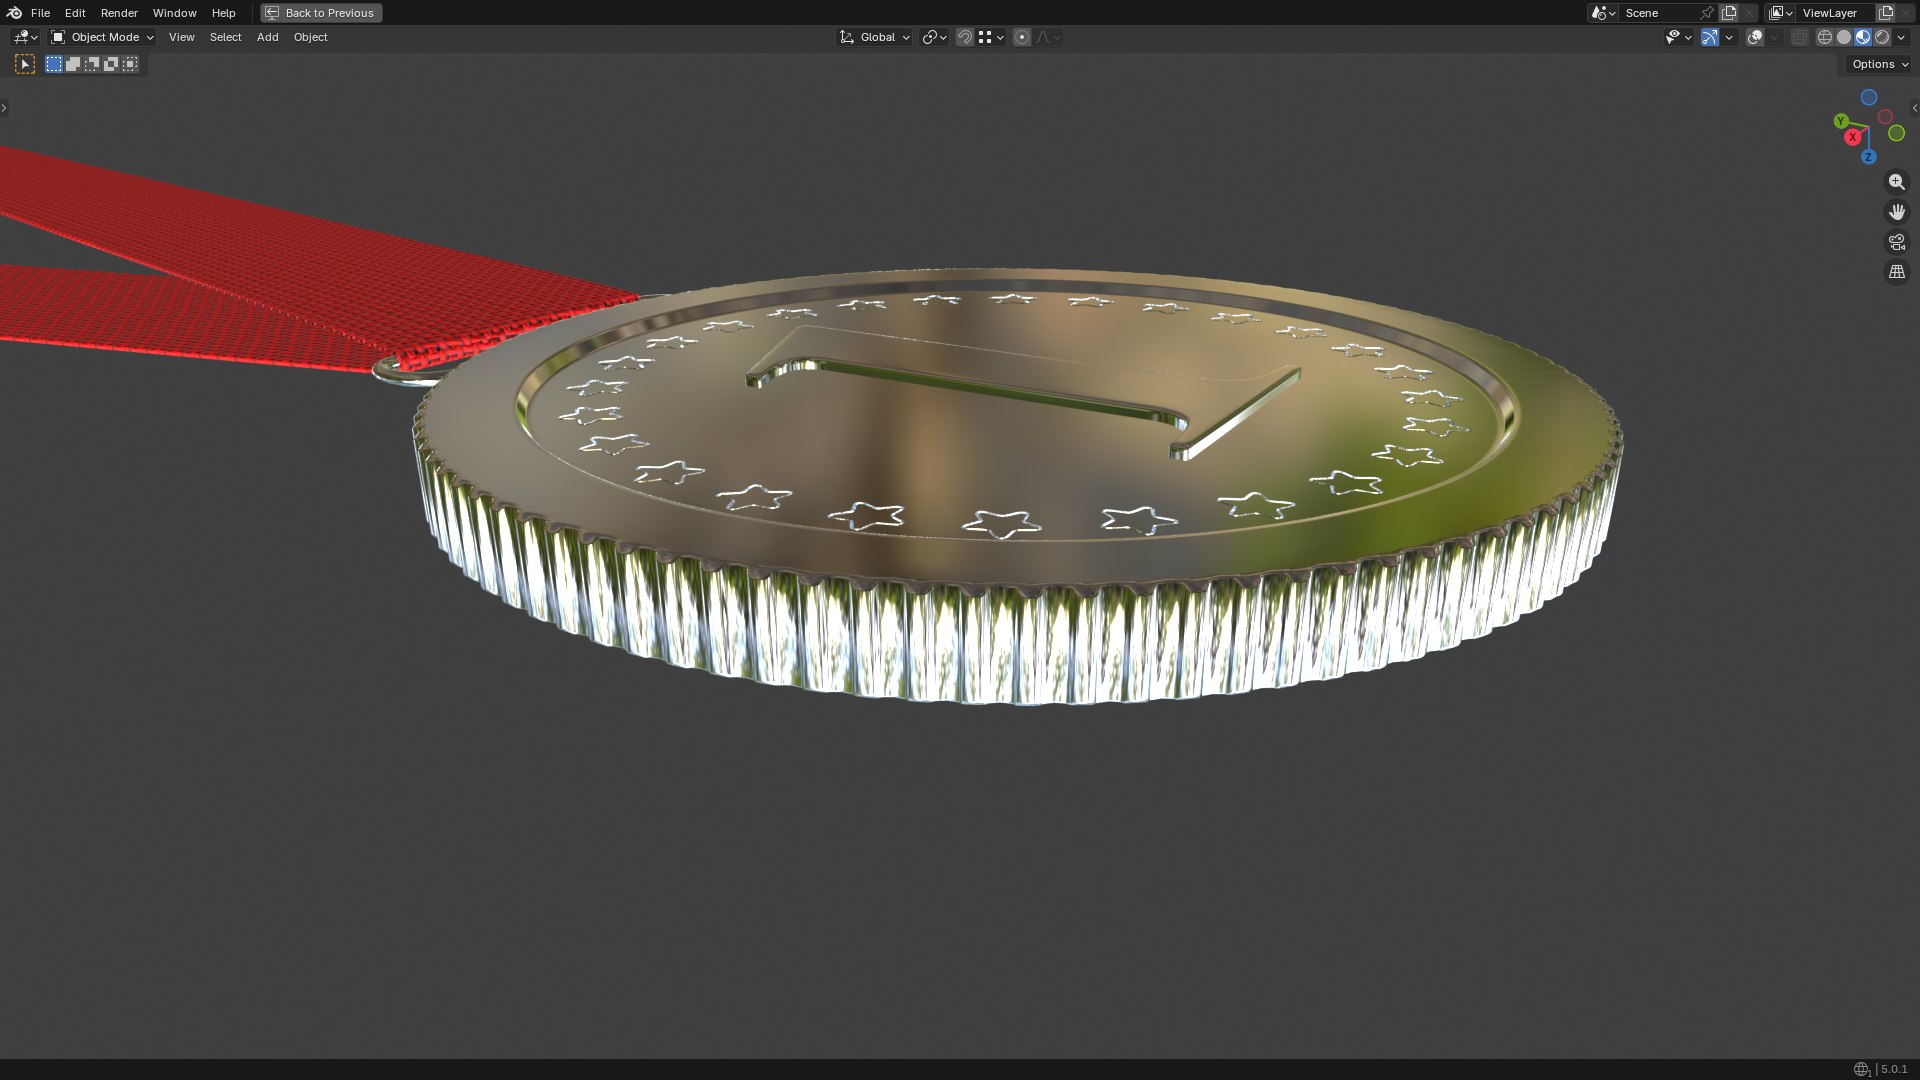Choose the Intersect selection mode
This screenshot has height=1080, width=1920.
tap(130, 64)
